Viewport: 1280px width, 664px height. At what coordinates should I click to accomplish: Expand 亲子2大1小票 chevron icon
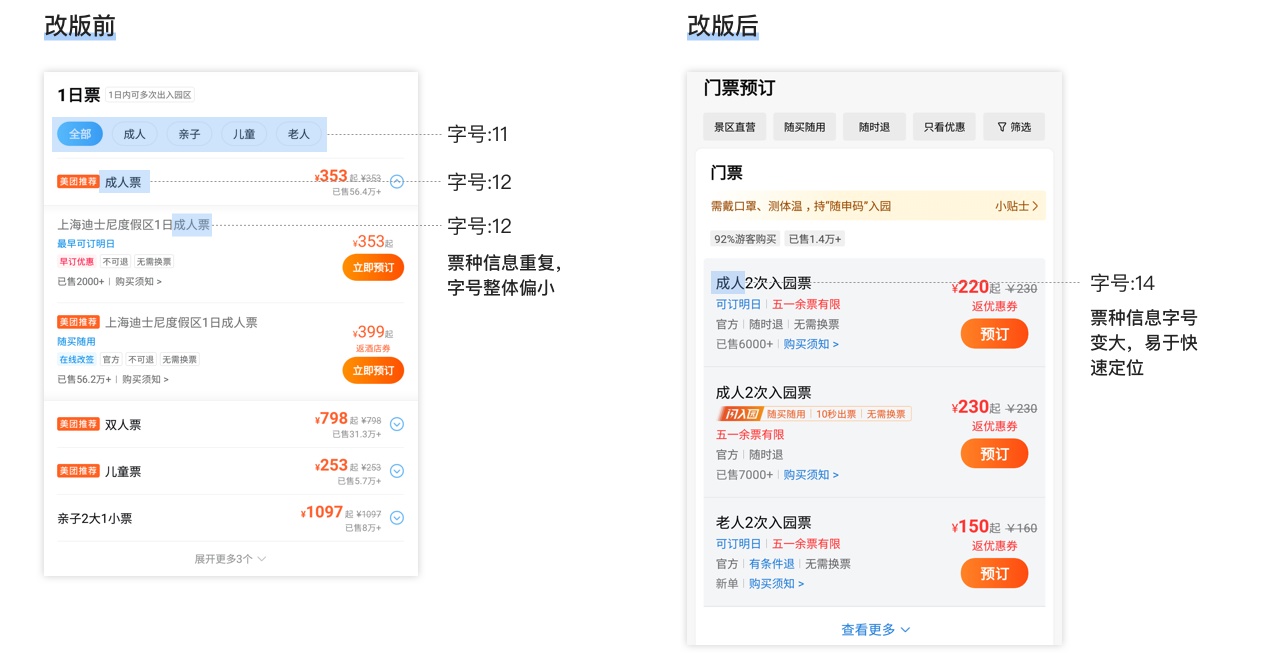[397, 517]
